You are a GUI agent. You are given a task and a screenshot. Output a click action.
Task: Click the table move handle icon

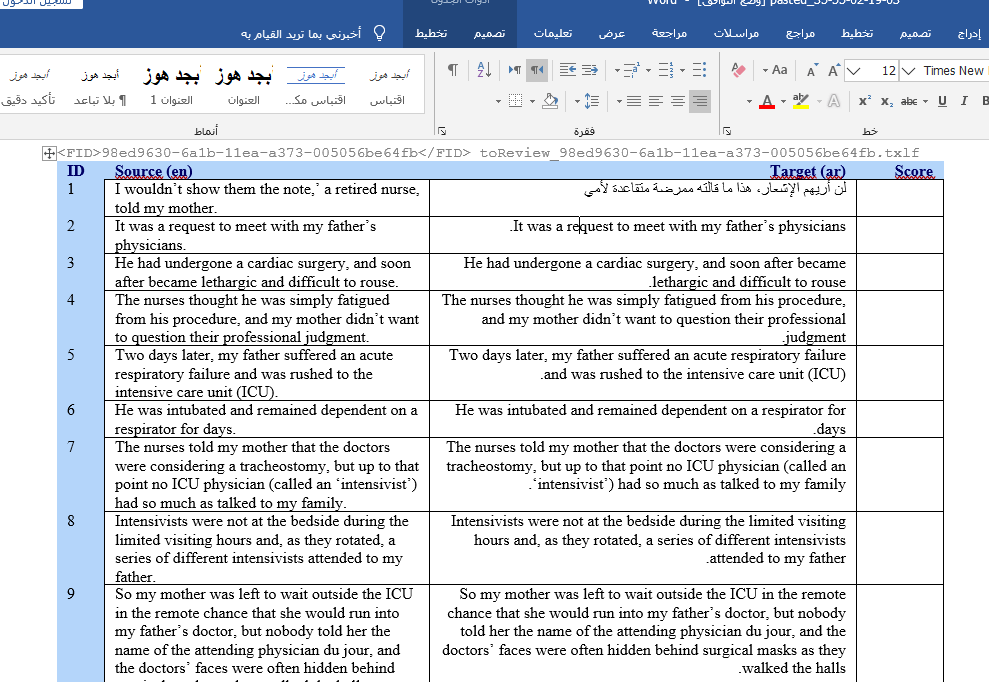coord(48,153)
